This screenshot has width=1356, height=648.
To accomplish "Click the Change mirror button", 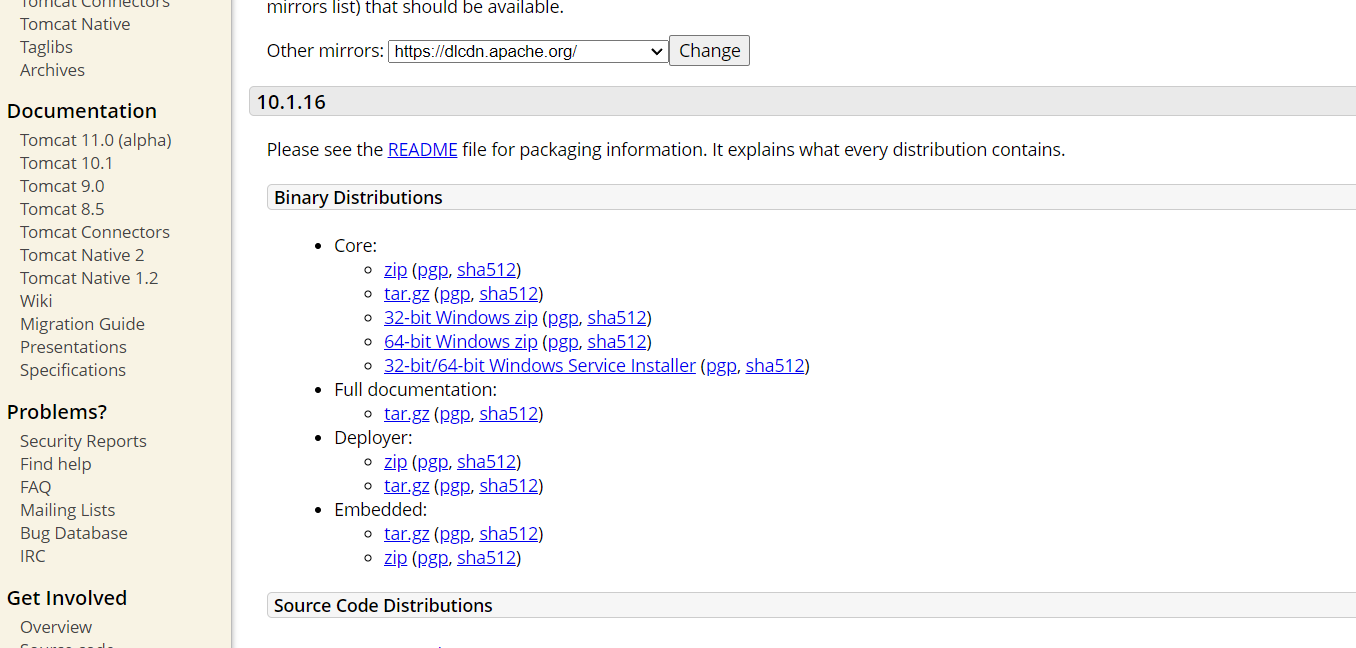I will pyautogui.click(x=709, y=51).
